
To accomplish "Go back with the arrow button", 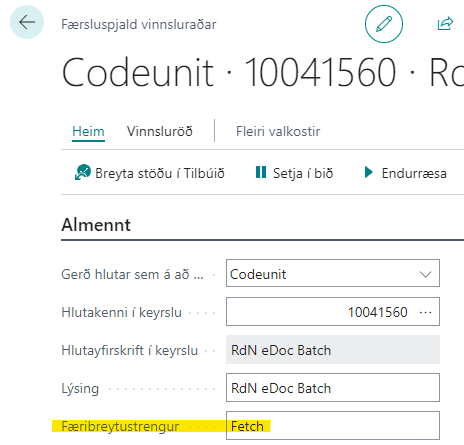I will tap(27, 22).
